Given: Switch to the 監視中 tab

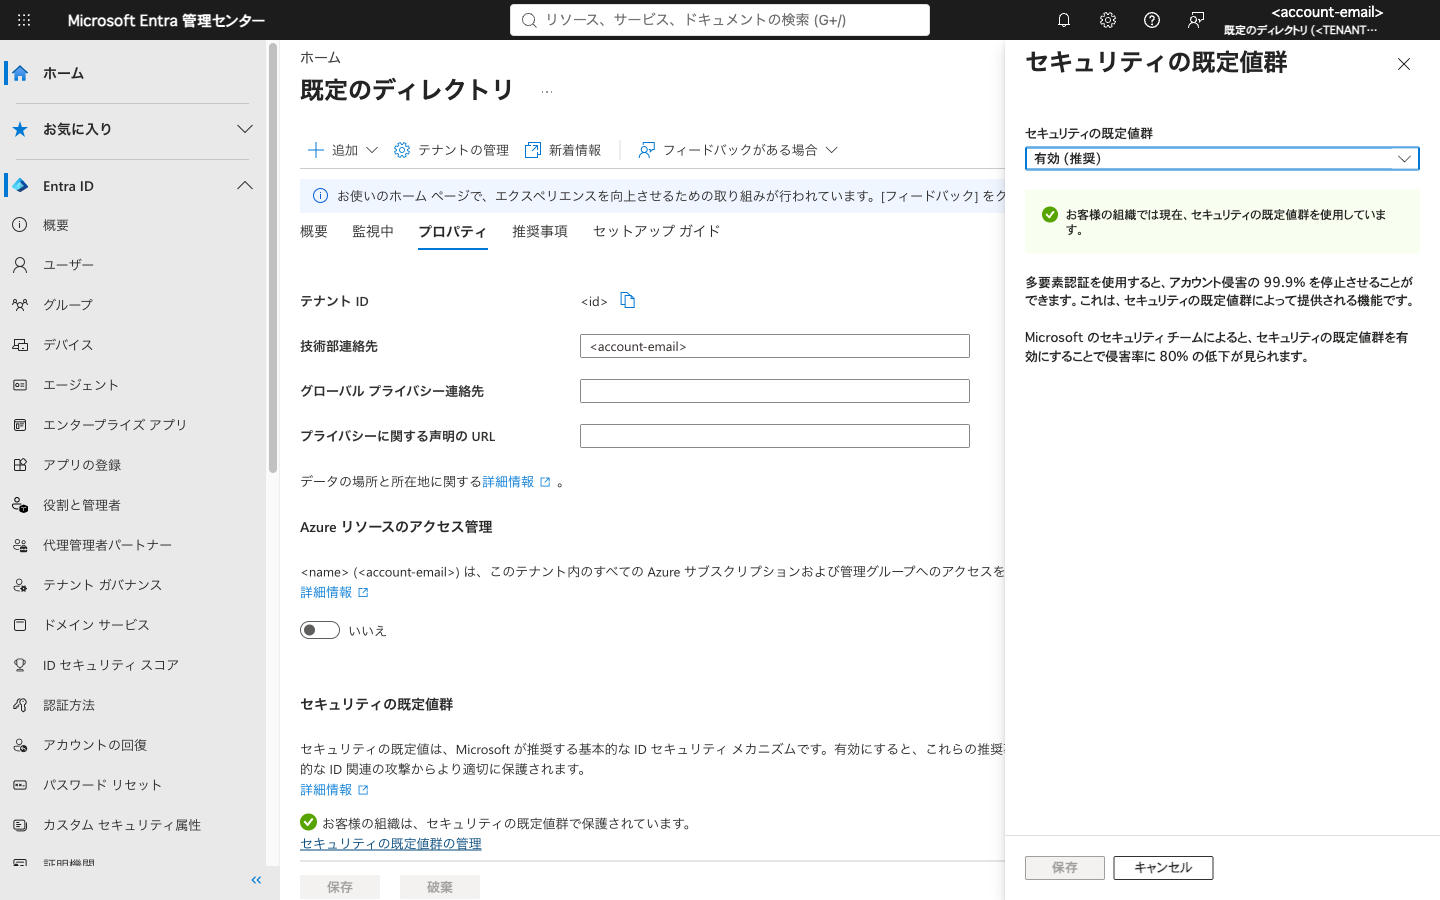Looking at the screenshot, I should click(373, 231).
